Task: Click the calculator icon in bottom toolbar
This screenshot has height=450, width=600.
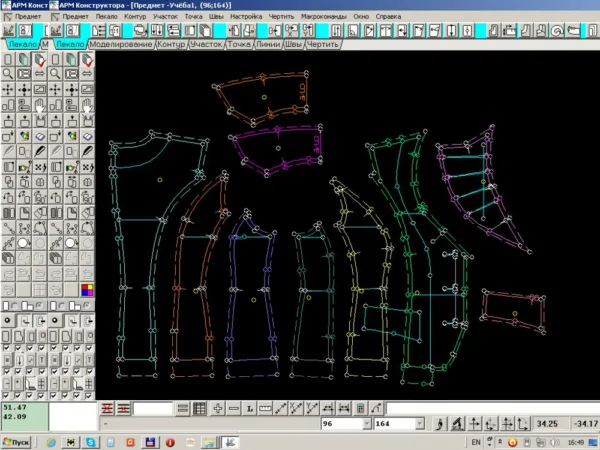Action: tap(360, 409)
